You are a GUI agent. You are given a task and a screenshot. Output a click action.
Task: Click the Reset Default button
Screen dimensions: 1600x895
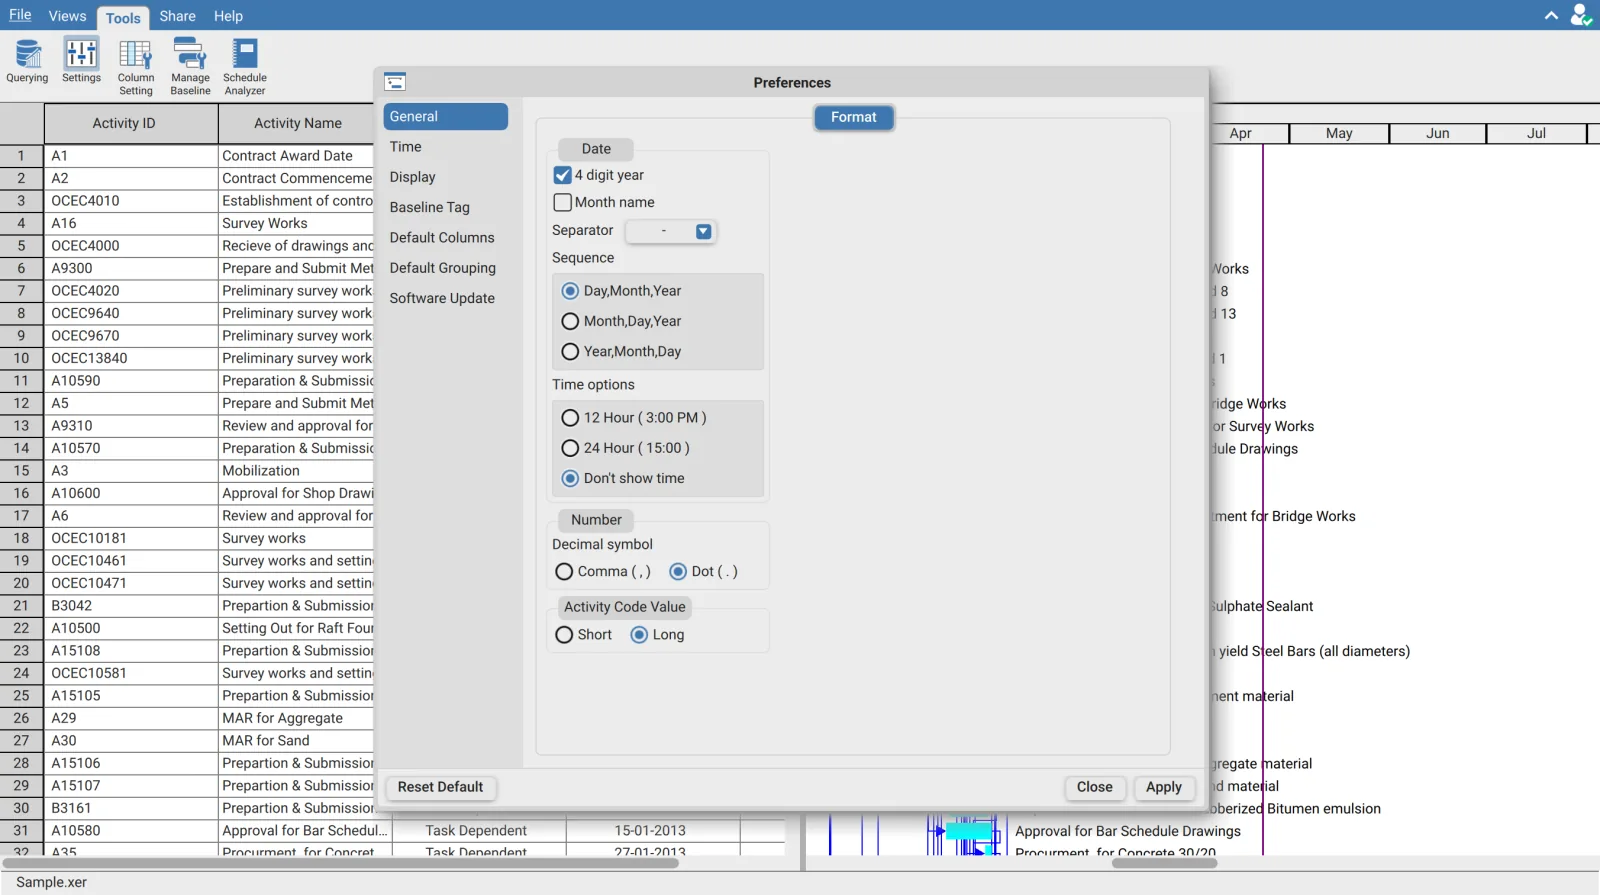440,787
